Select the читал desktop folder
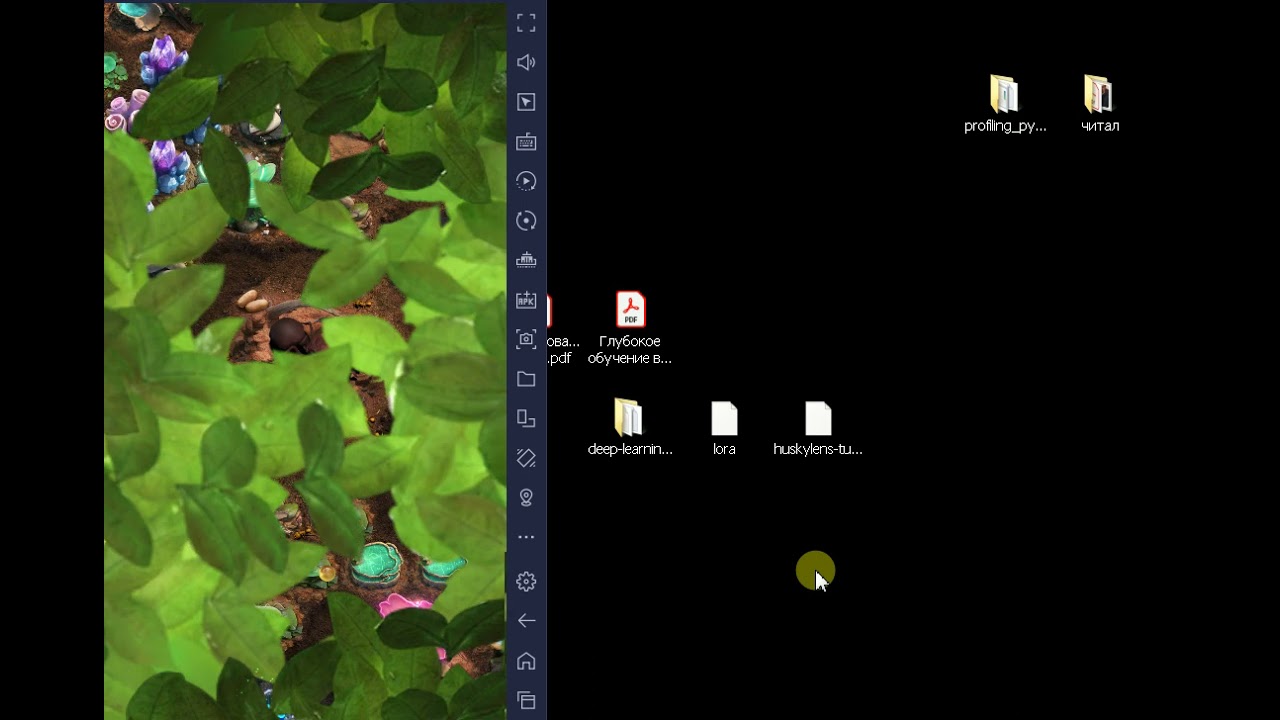 click(1099, 104)
